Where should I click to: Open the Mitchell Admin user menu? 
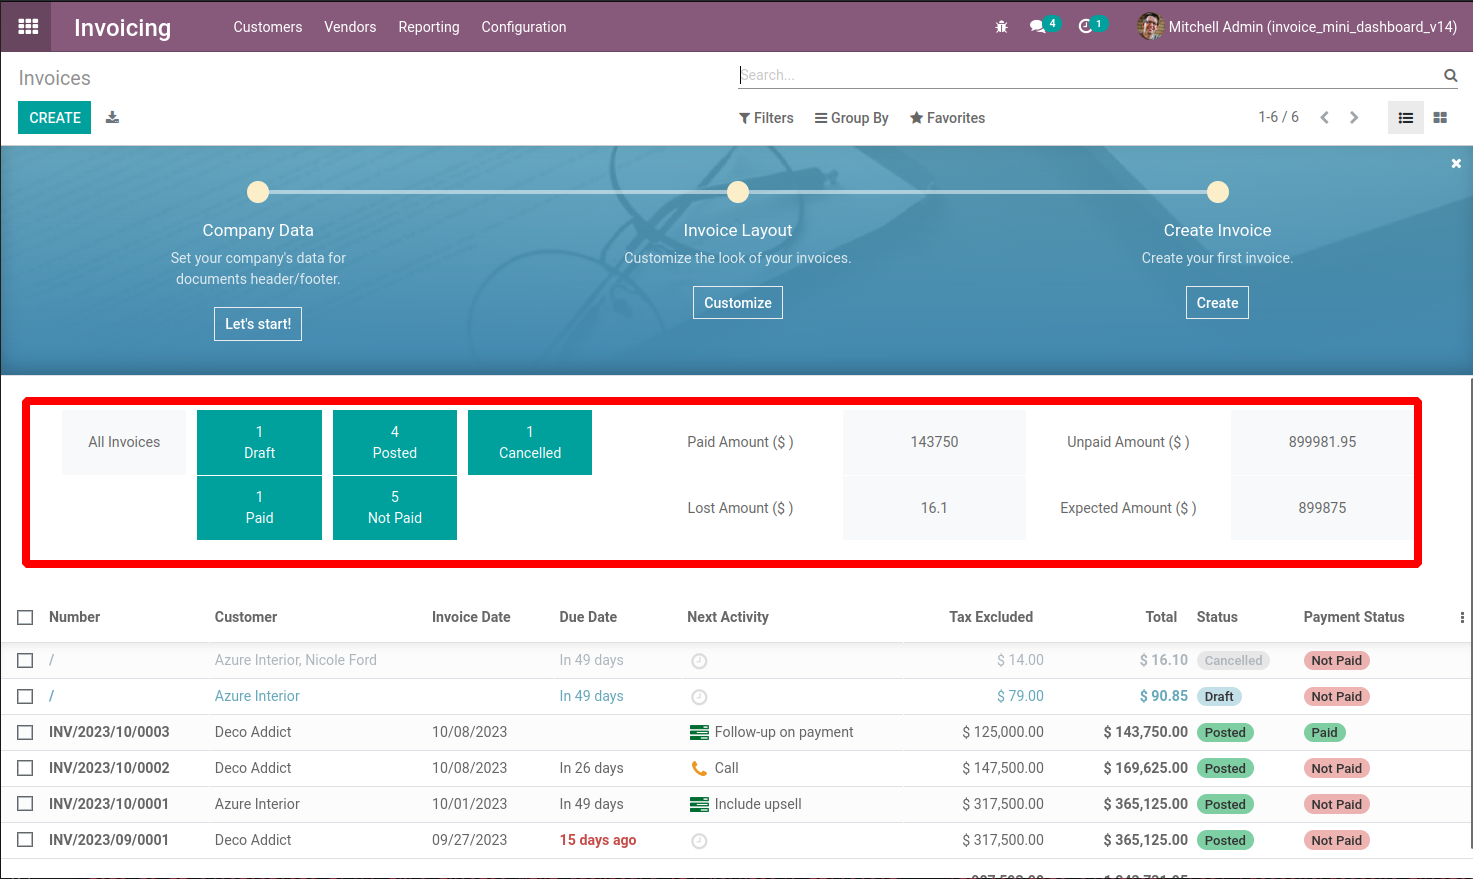click(1297, 27)
